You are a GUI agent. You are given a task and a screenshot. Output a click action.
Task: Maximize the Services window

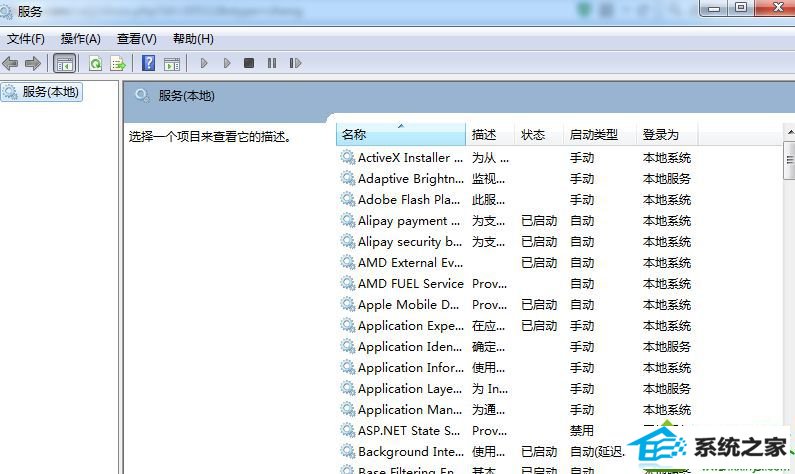(x=741, y=8)
